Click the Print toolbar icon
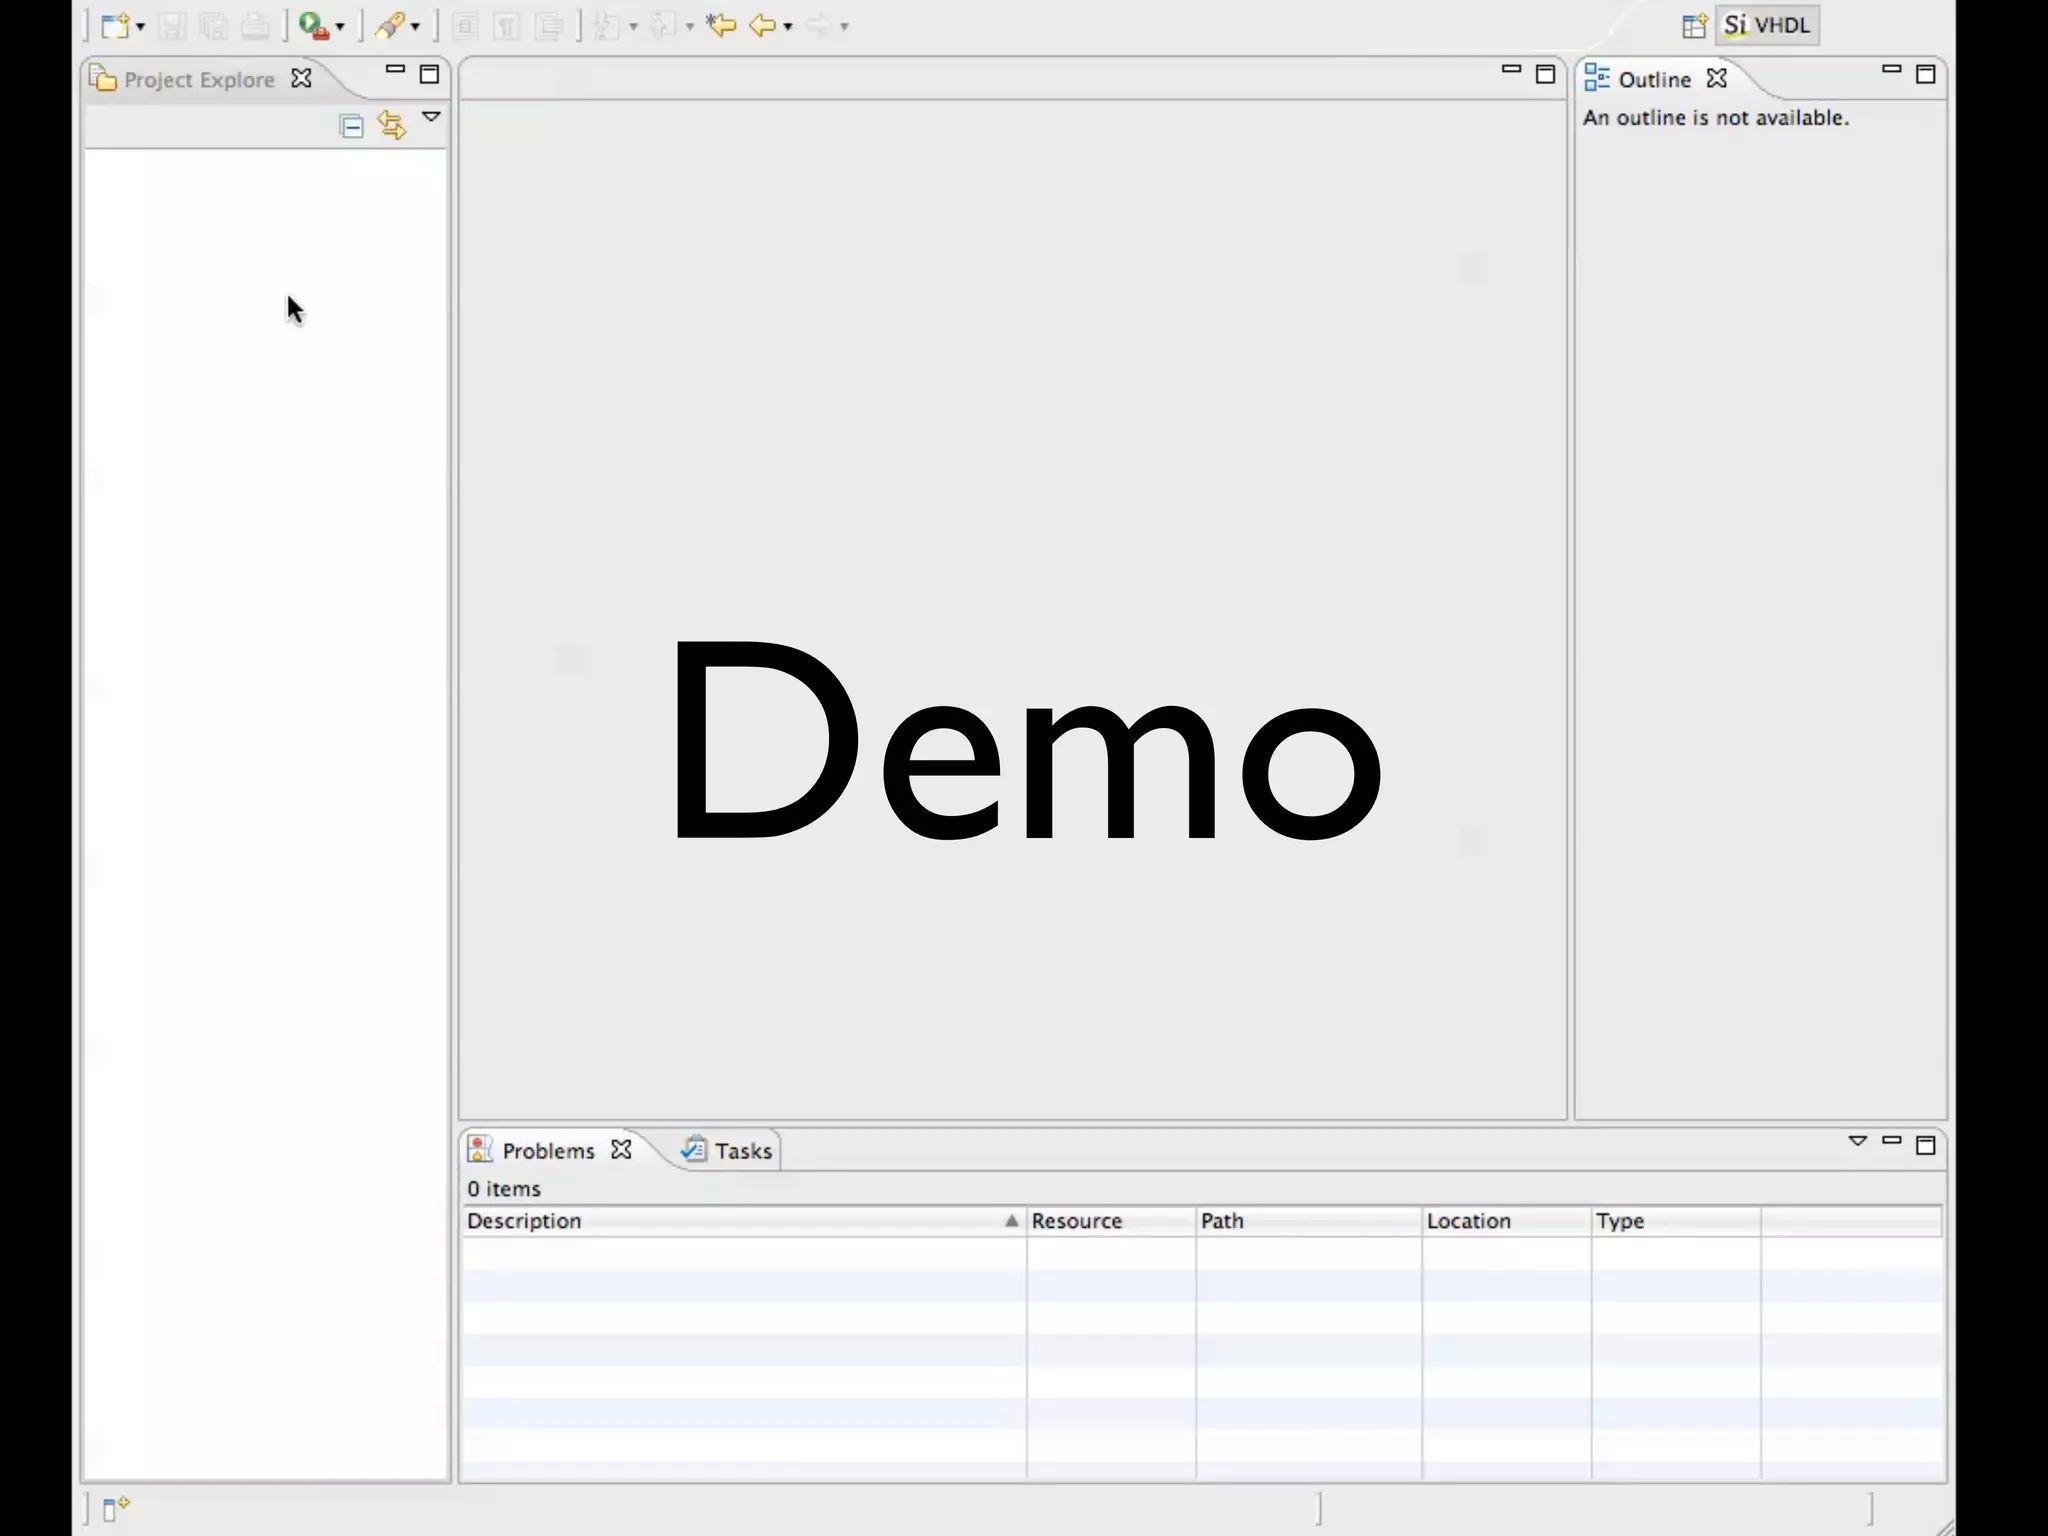The width and height of the screenshot is (2048, 1536). point(255,26)
